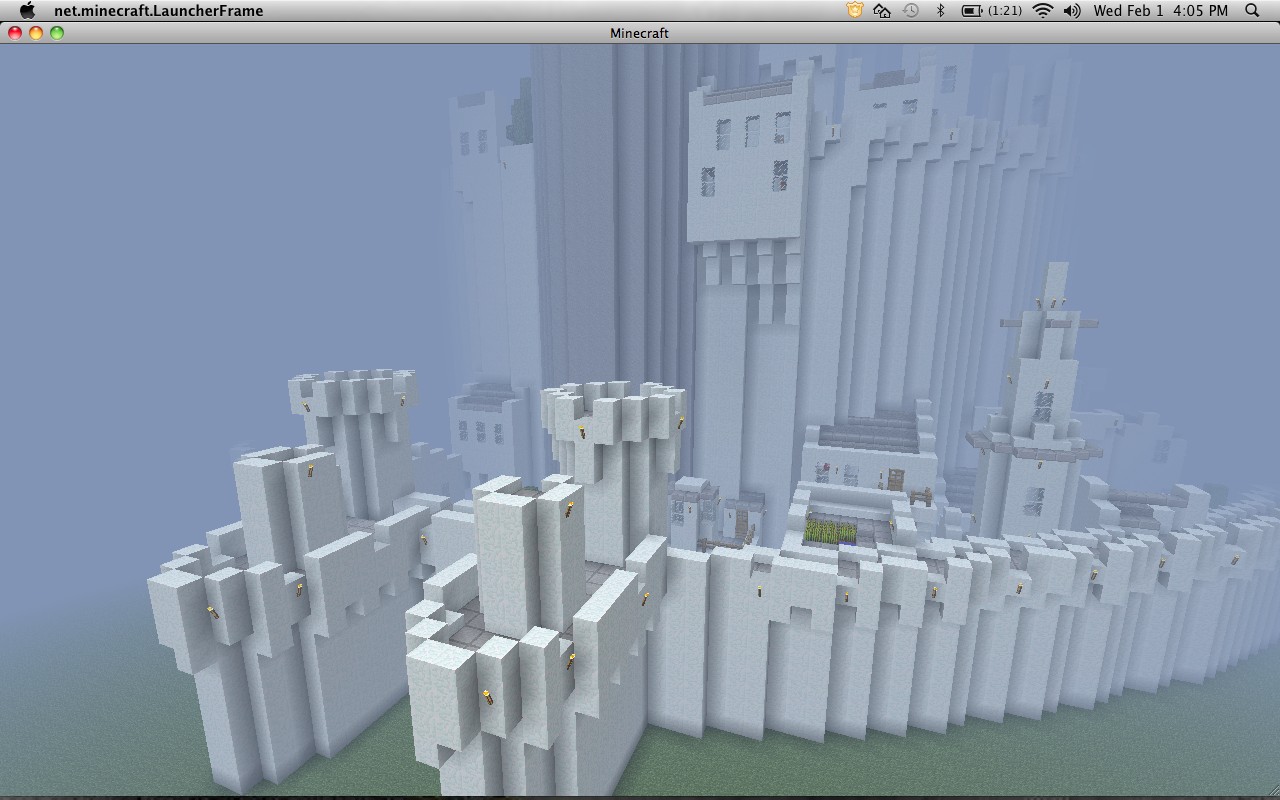Open the Time Machine status icon
1280x800 pixels.
(x=910, y=11)
